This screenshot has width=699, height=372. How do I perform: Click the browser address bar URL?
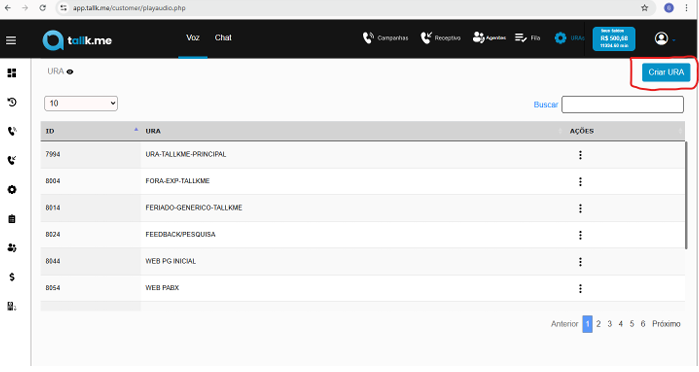coord(129,8)
